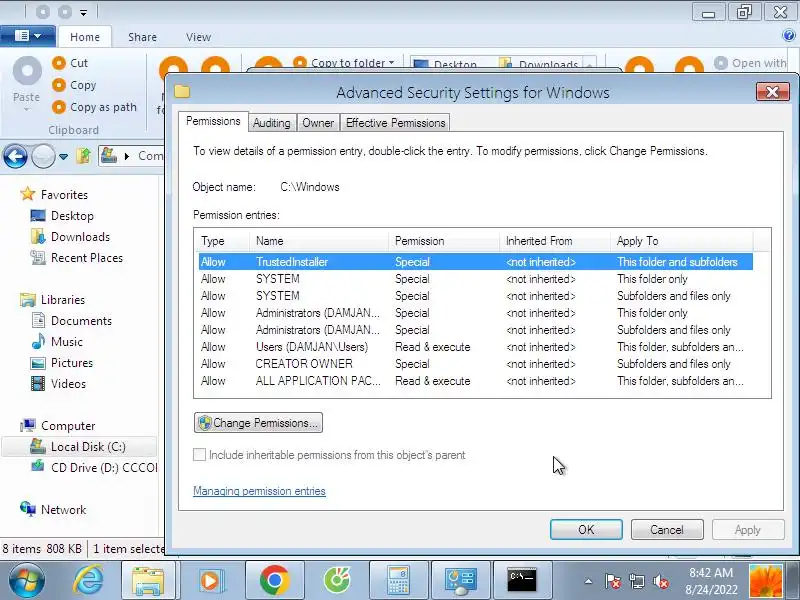Select the Users (DAMJAN\Users) permission entry

(x=476, y=347)
